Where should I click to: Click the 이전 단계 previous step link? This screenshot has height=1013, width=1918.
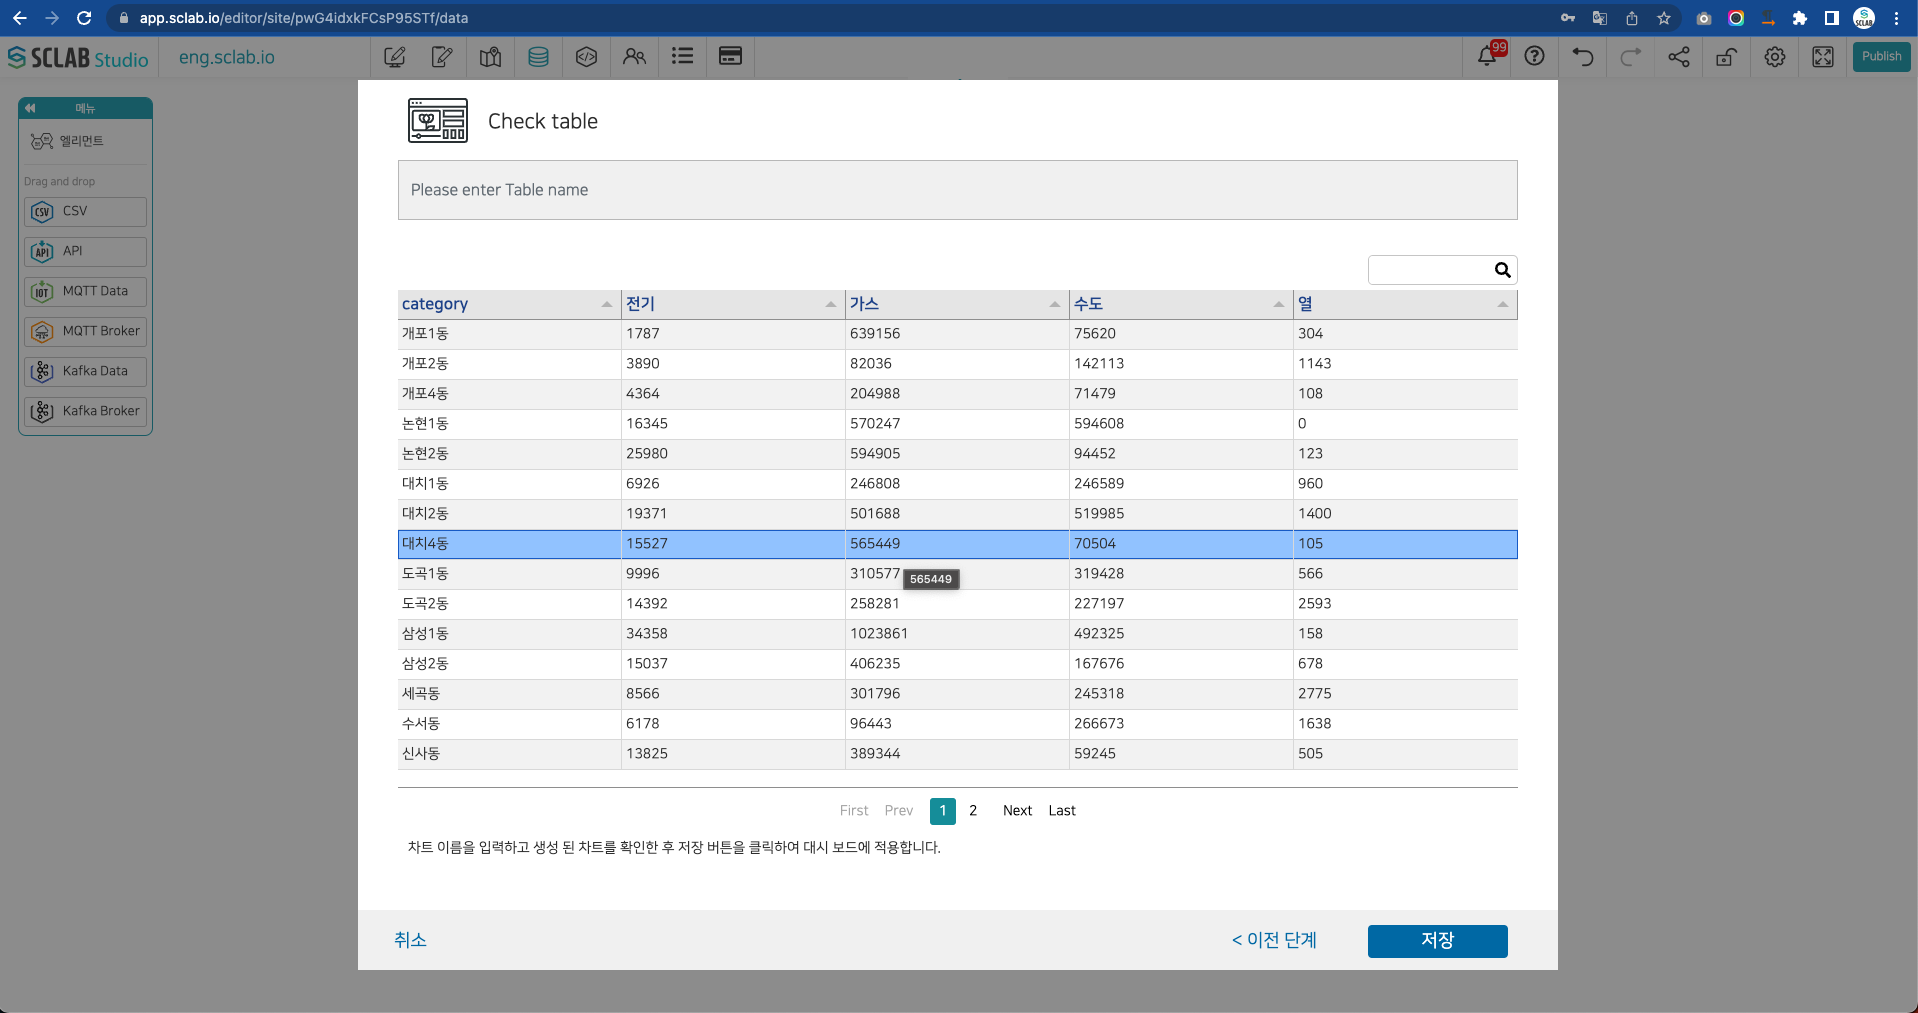coord(1274,940)
